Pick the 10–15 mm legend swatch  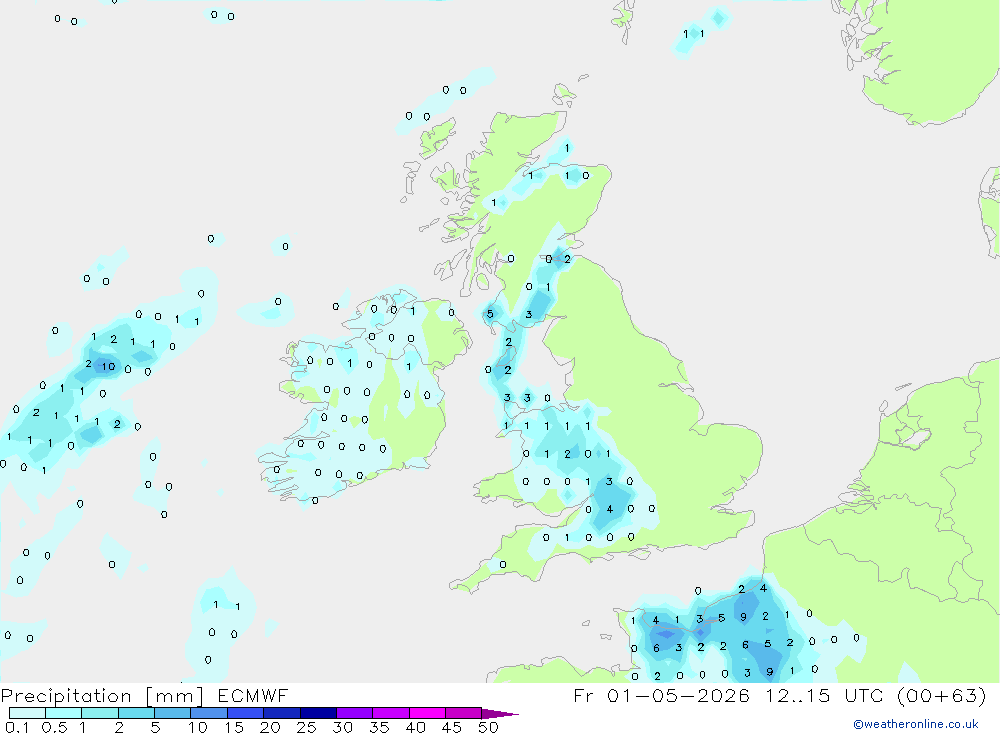click(x=209, y=713)
